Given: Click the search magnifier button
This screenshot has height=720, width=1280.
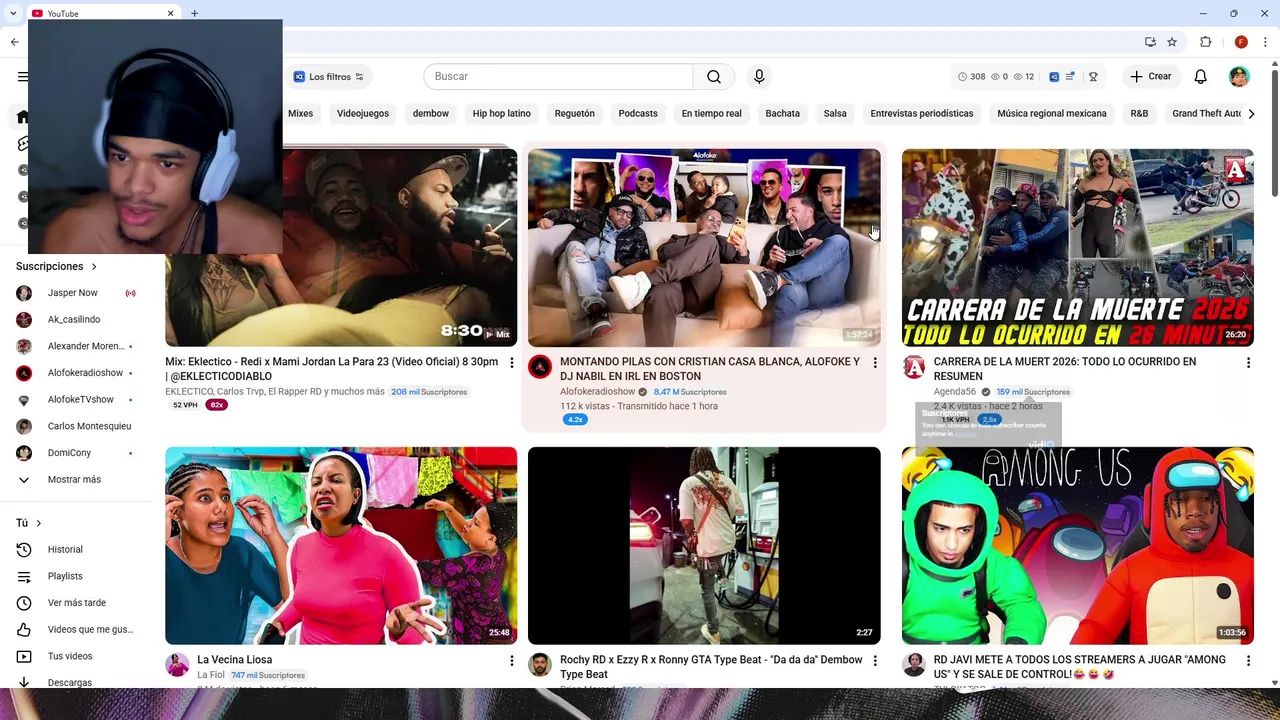Looking at the screenshot, I should click(714, 77).
